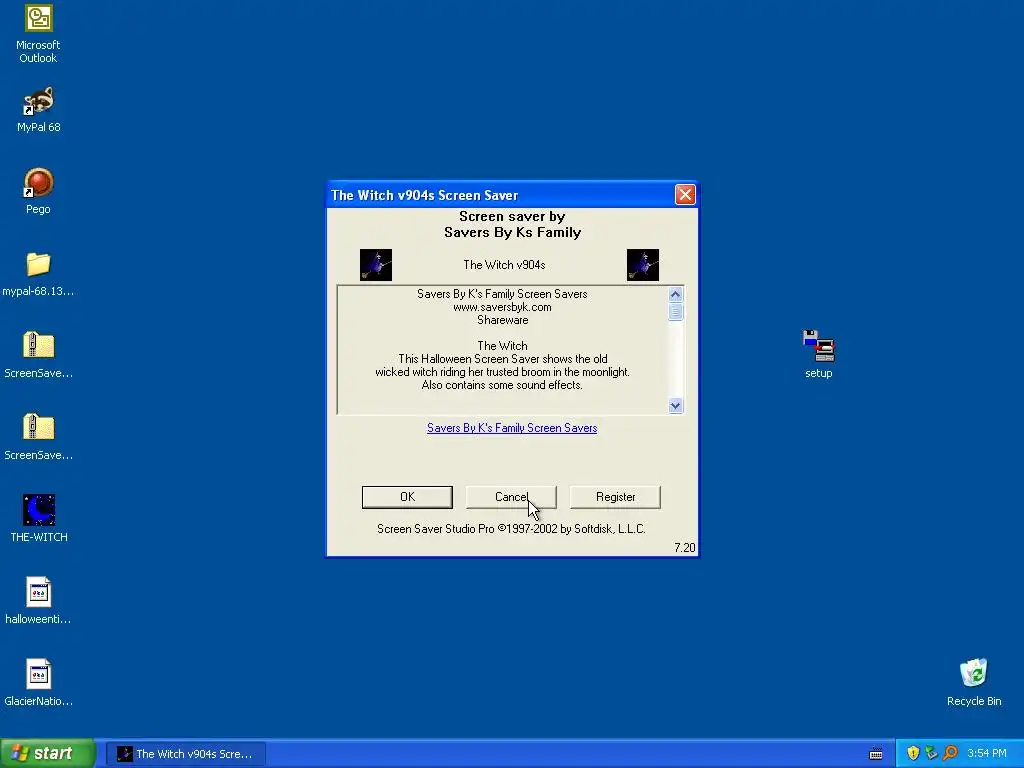The width and height of the screenshot is (1024, 768).
Task: Click The Witch v904s label
Action: (504, 265)
